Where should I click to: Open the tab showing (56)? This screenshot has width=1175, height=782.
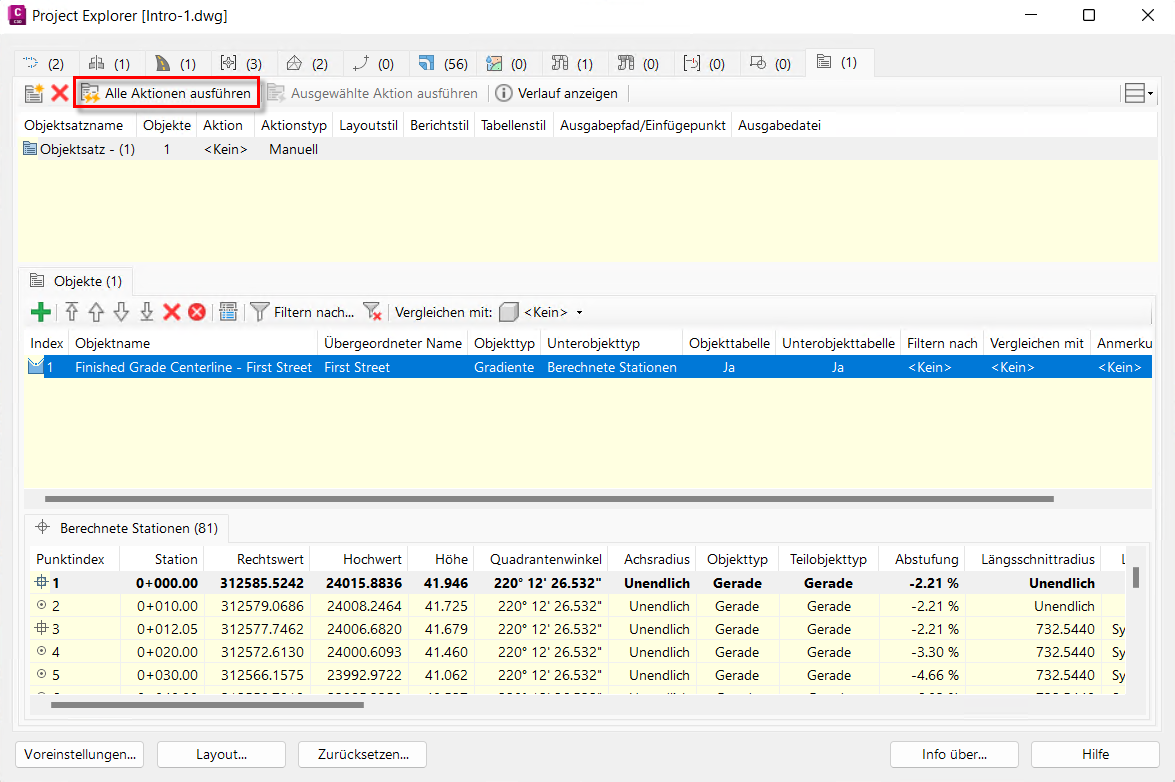pos(443,64)
